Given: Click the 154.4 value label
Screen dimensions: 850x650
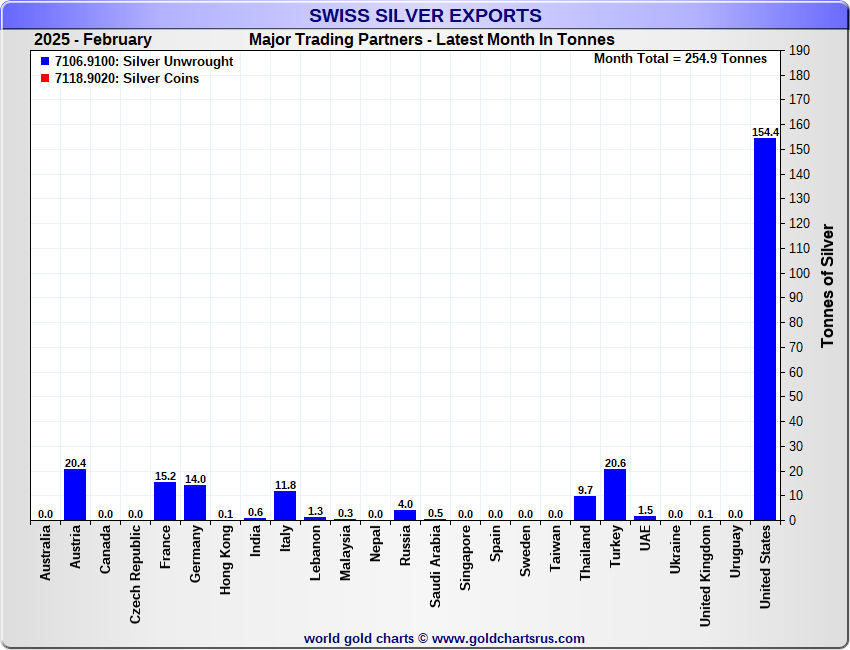Looking at the screenshot, I should pos(765,132).
